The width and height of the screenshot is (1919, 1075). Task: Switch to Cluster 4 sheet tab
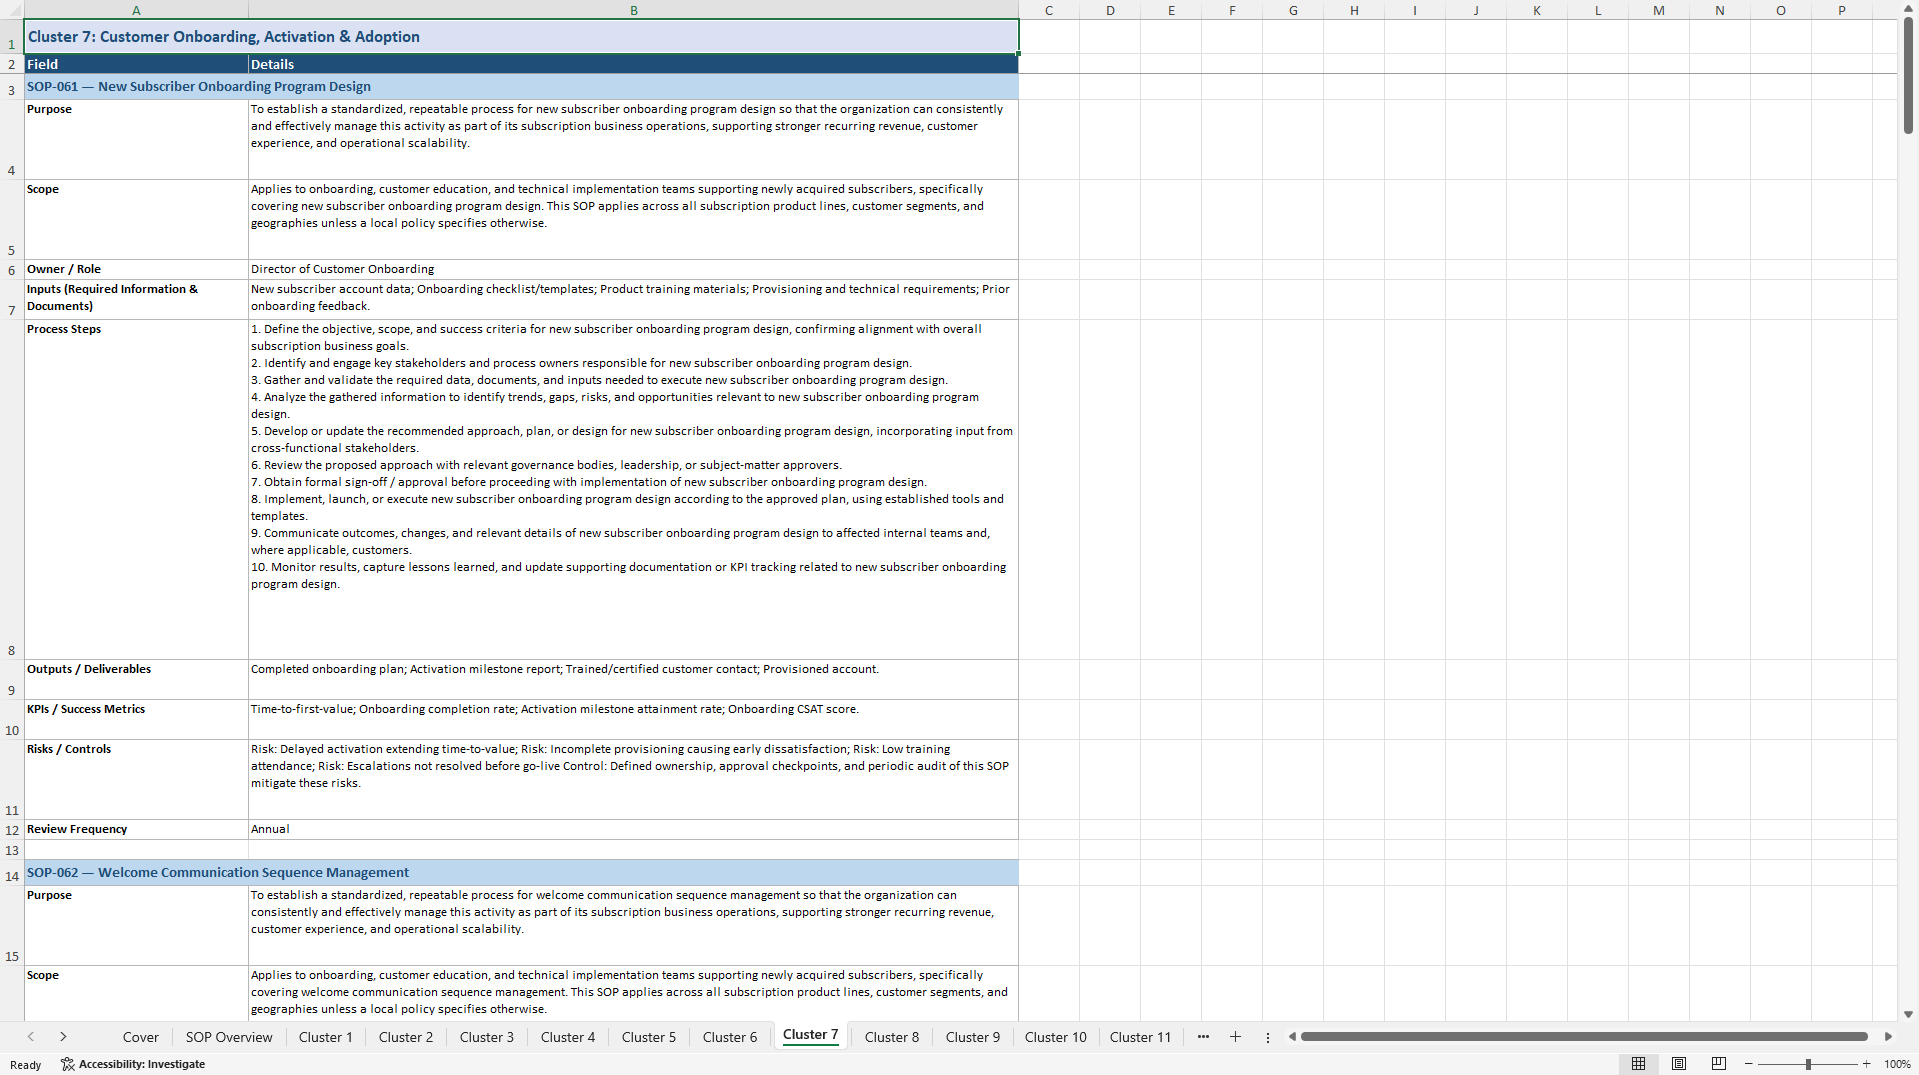tap(568, 1037)
